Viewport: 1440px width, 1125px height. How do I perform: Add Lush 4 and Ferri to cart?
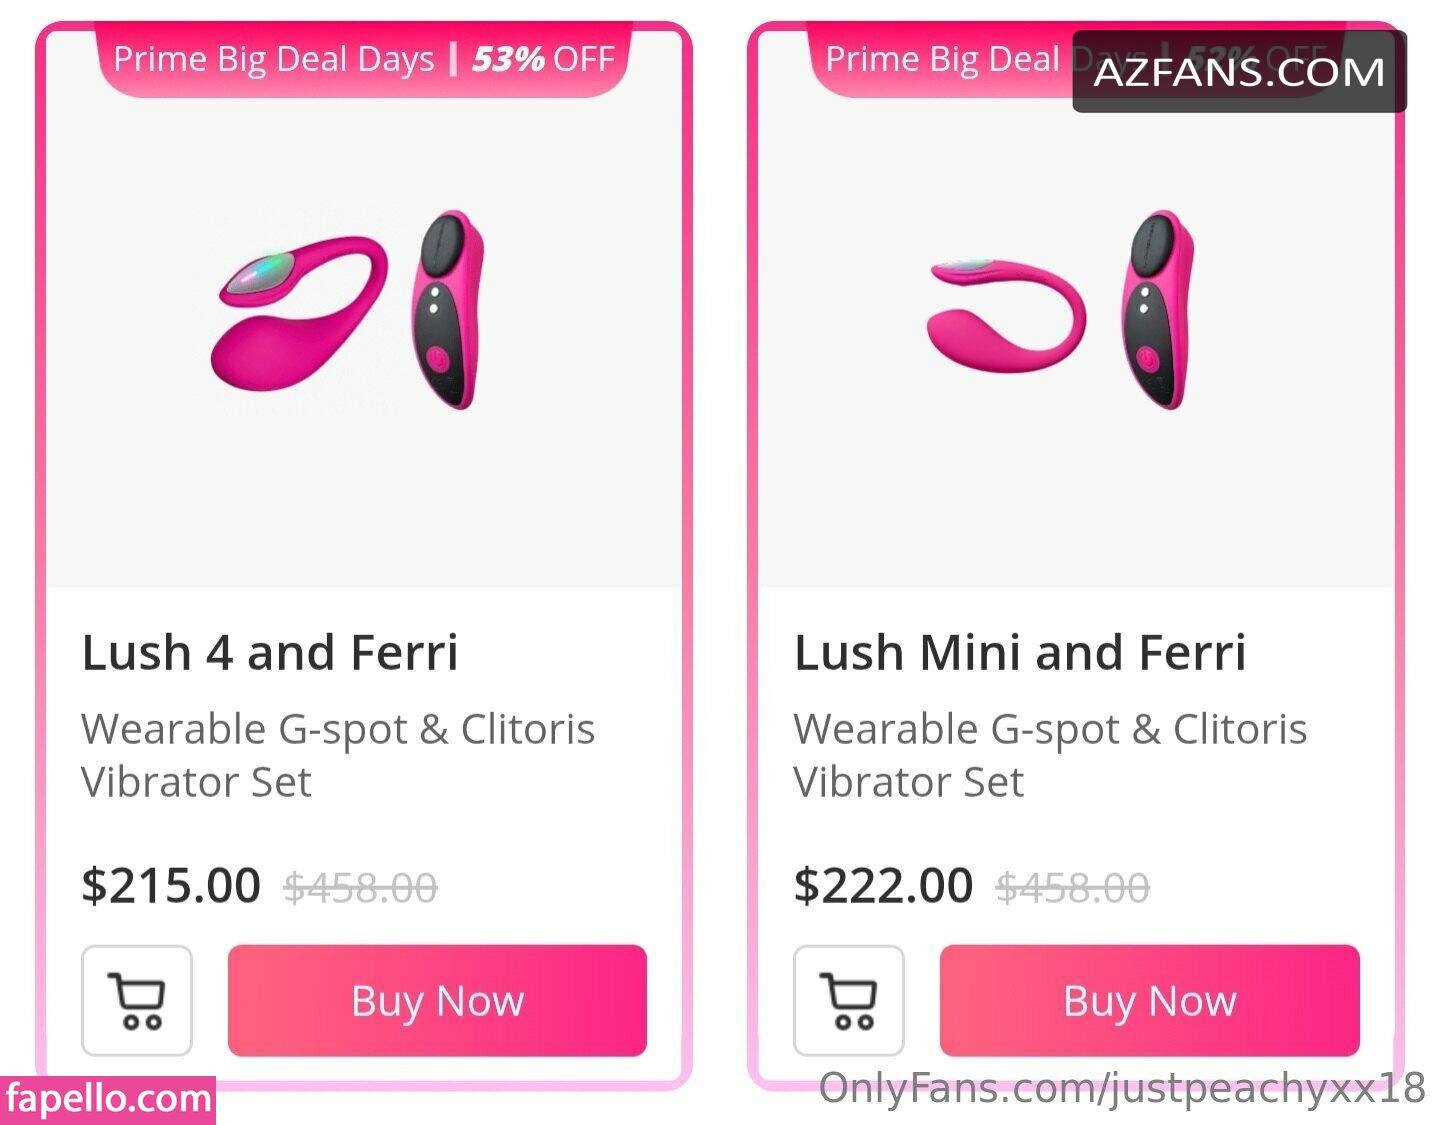coord(137,1000)
